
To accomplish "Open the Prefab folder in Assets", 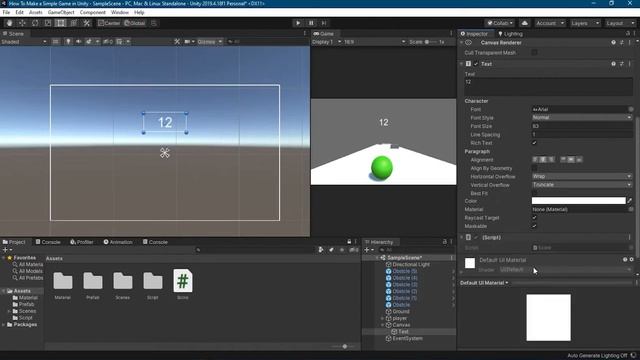I will [x=93, y=284].
